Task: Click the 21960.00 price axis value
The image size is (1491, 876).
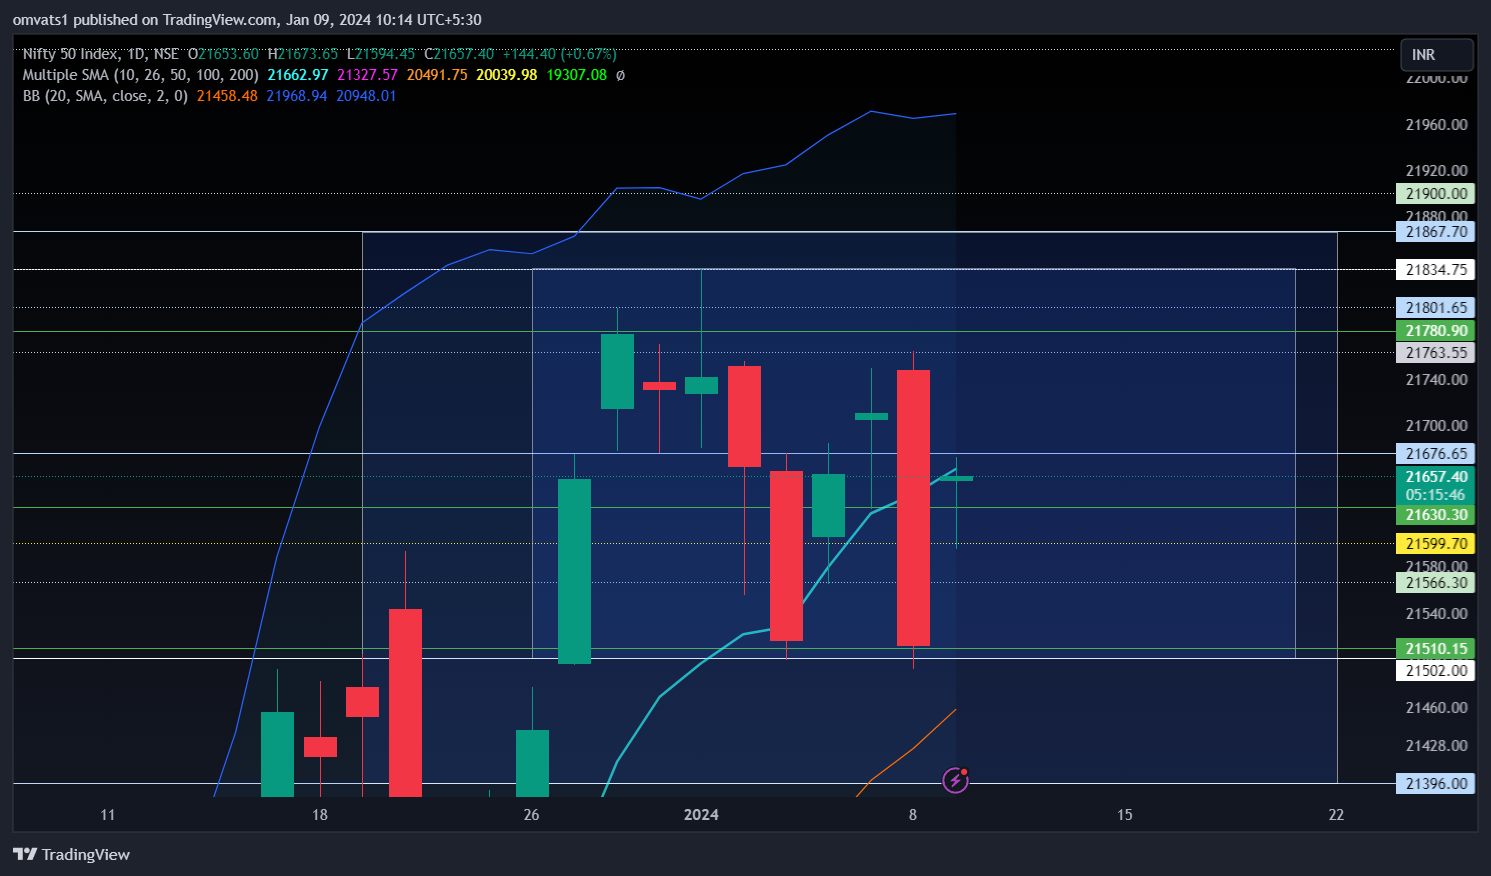Action: (1436, 125)
